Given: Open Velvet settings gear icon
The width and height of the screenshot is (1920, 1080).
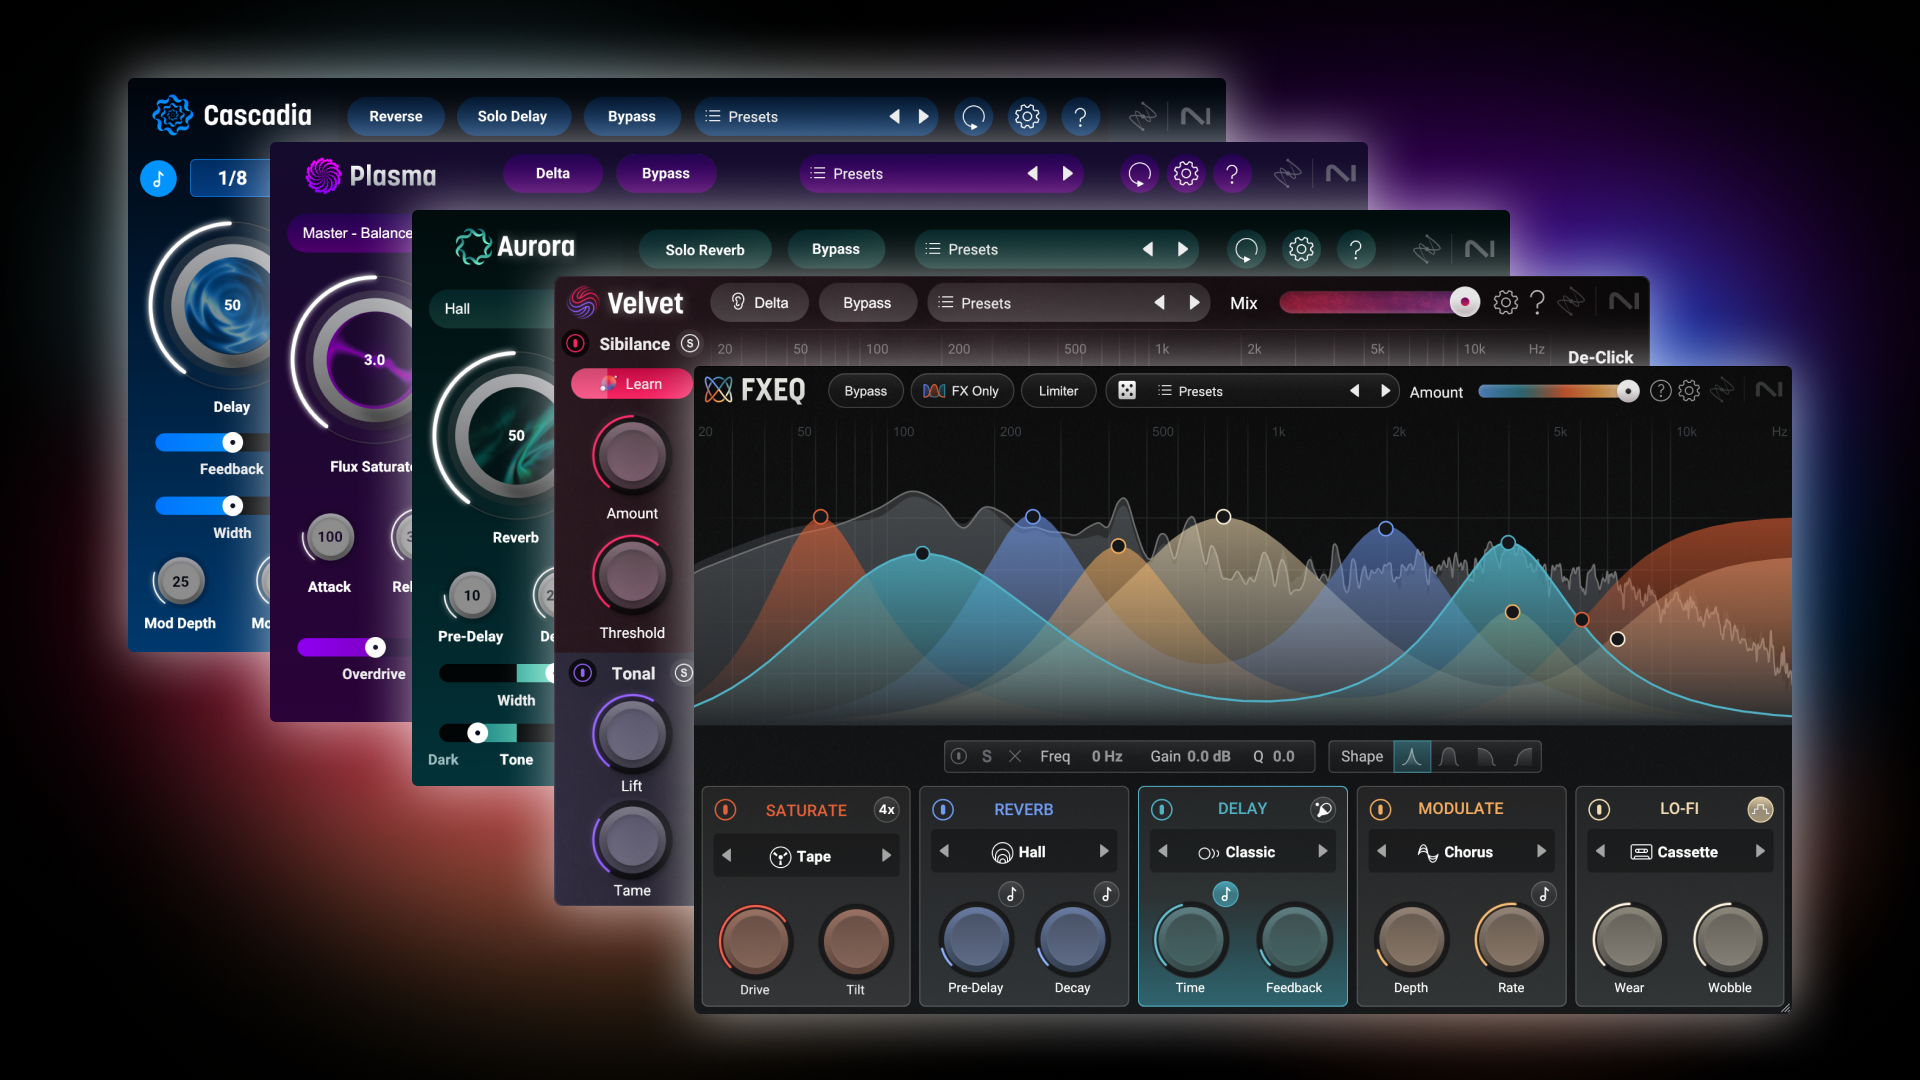Looking at the screenshot, I should click(1505, 302).
